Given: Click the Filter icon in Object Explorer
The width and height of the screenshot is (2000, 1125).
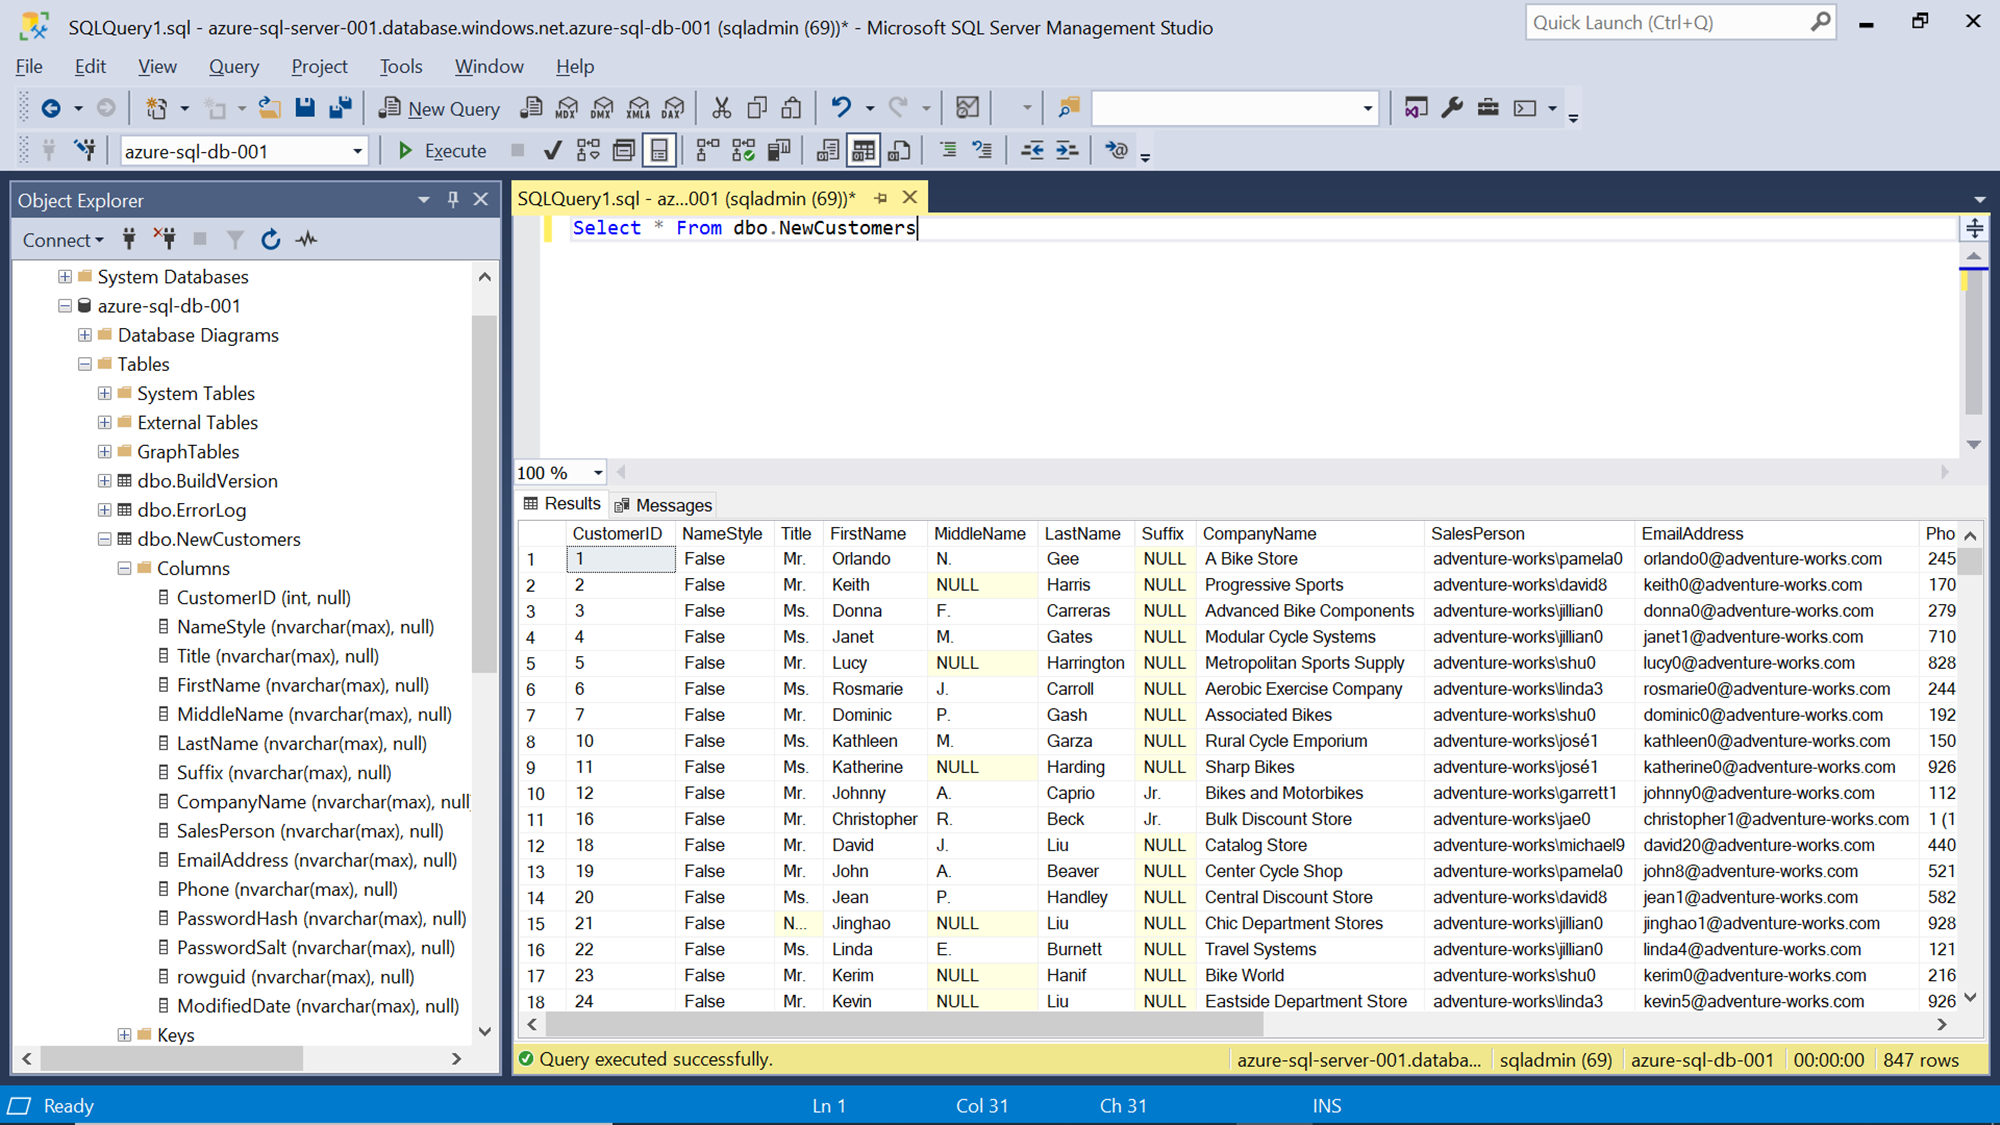Looking at the screenshot, I should coord(234,240).
